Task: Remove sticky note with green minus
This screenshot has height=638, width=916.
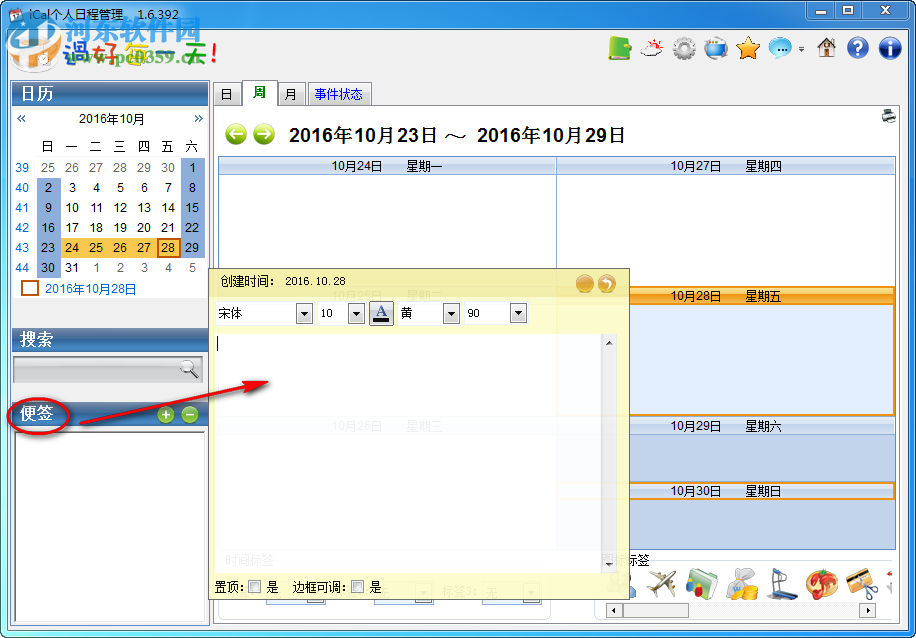Action: (x=189, y=415)
